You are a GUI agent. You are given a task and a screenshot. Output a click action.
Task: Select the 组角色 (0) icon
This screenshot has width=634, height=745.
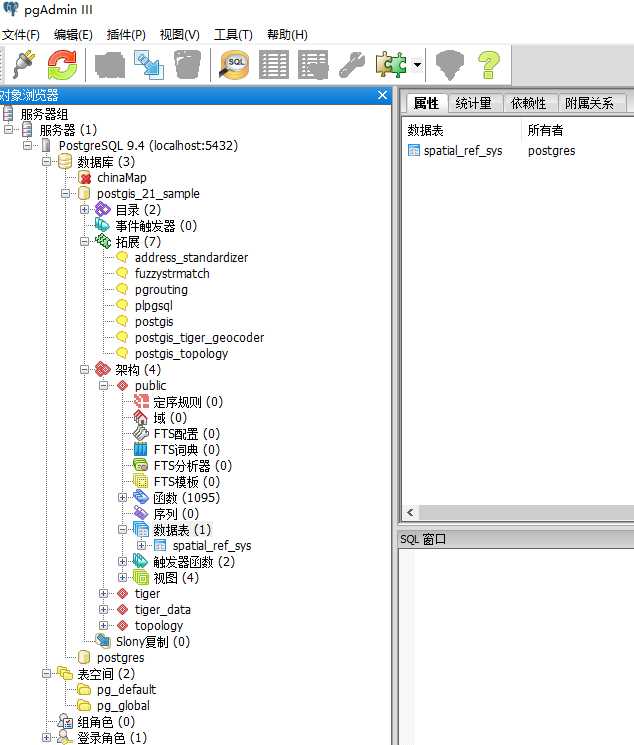tap(65, 721)
